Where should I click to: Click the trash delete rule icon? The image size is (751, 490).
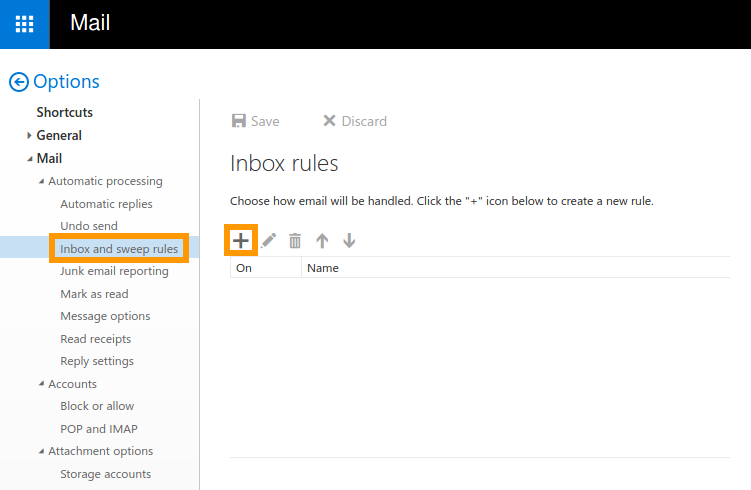295,241
